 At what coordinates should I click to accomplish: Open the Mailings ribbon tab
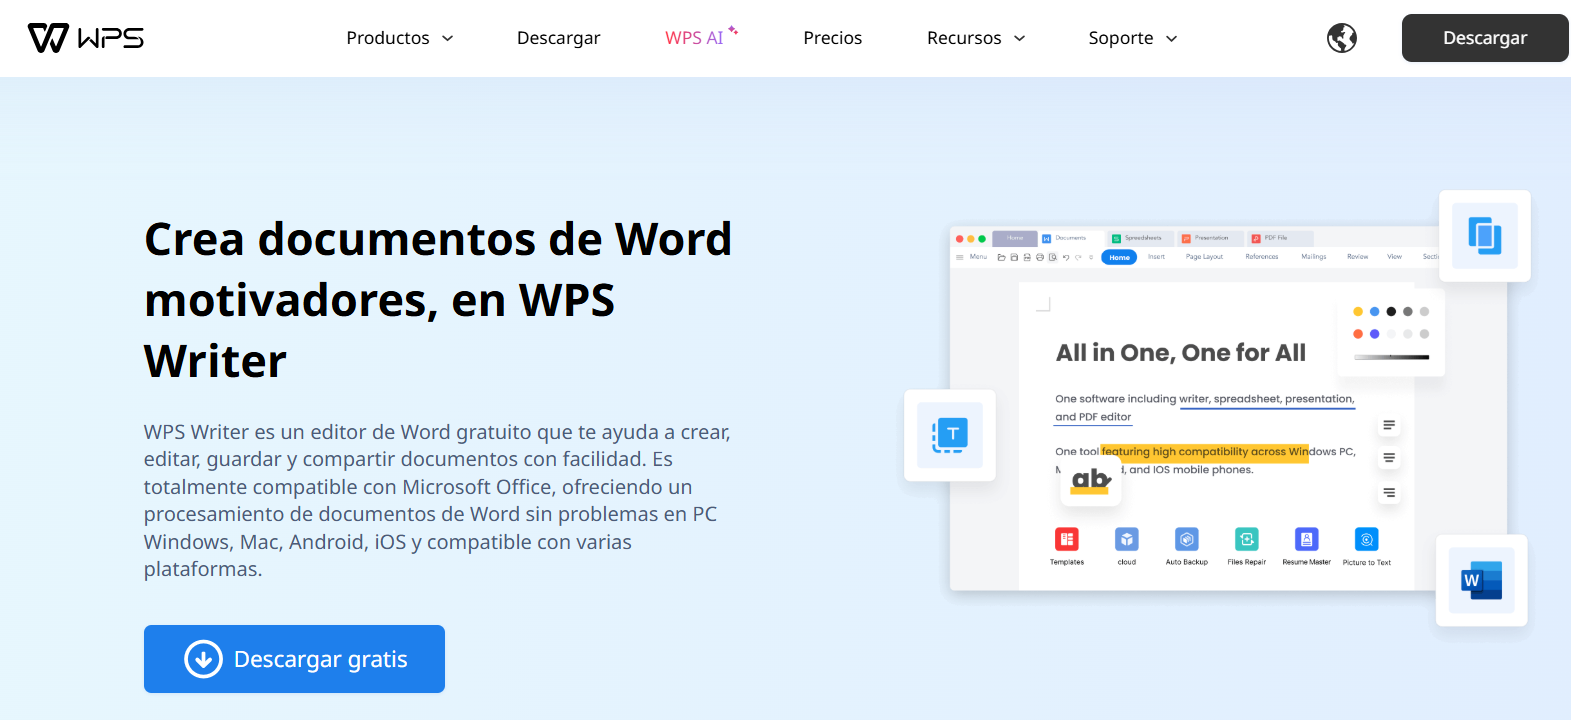(x=1314, y=257)
